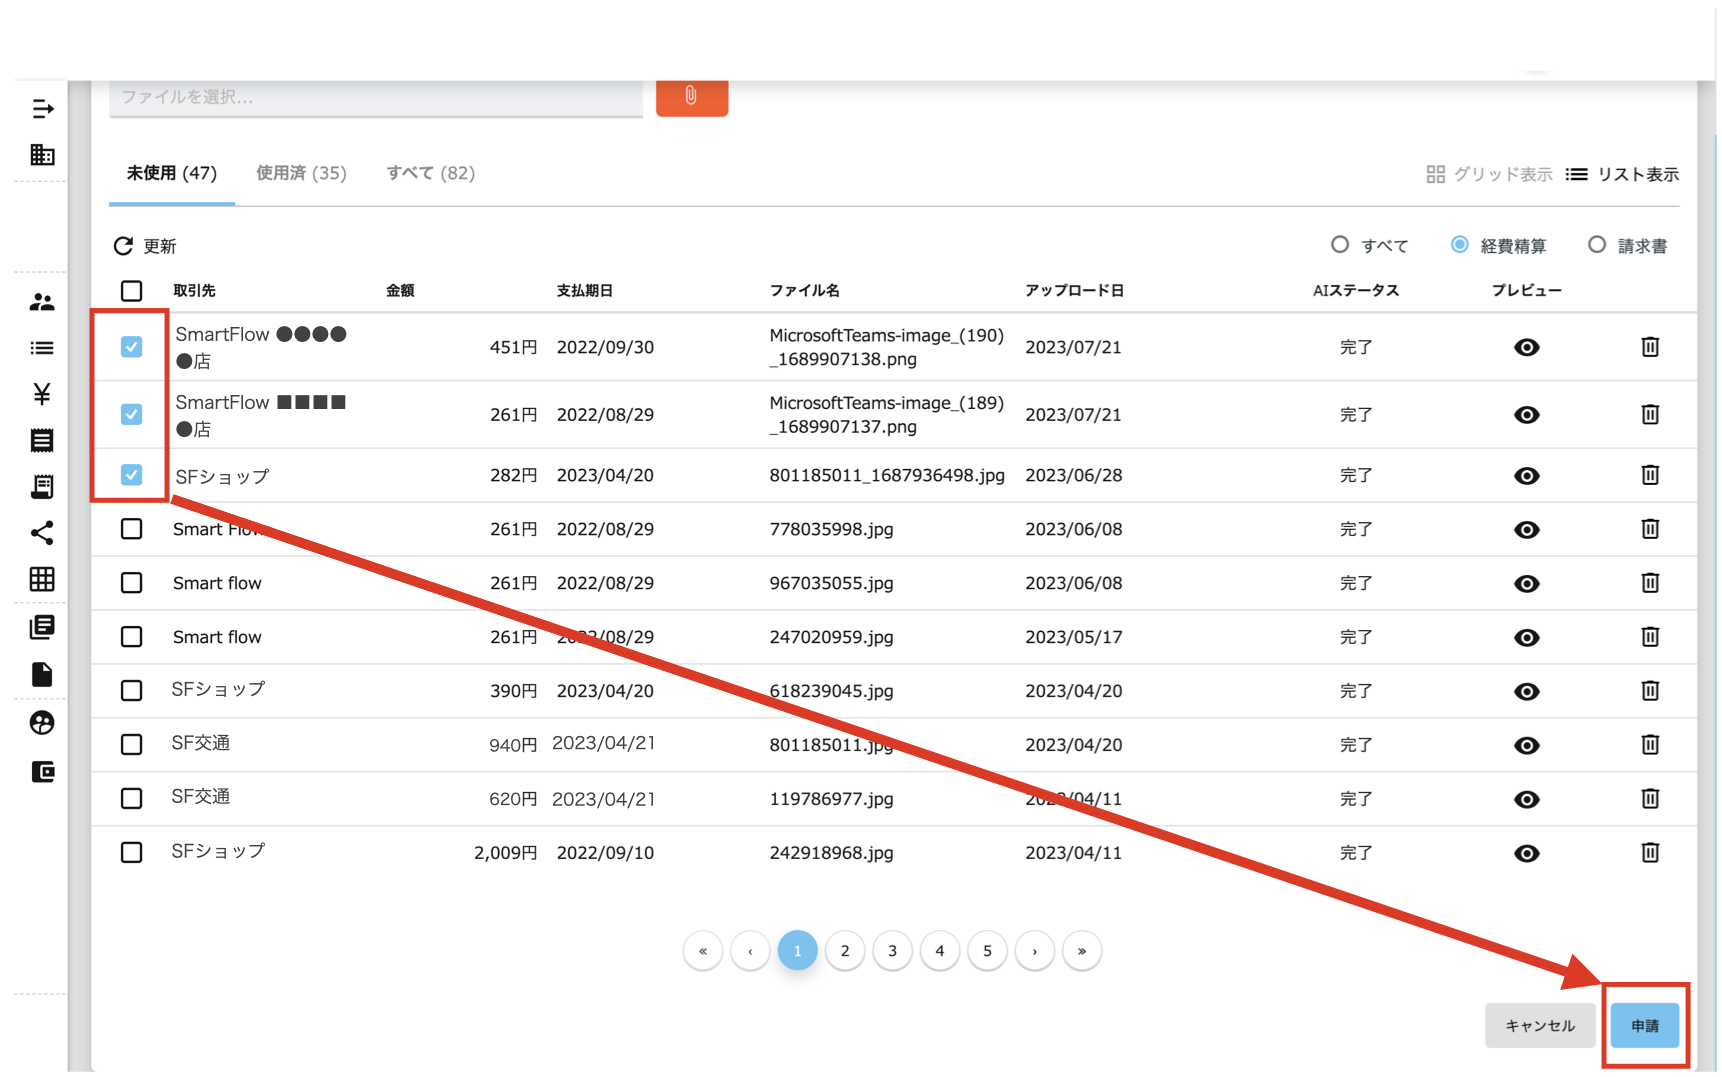Image resolution: width=1722 pixels, height=1077 pixels.
Task: Delete the 778035998.jpg row
Action: coord(1650,529)
